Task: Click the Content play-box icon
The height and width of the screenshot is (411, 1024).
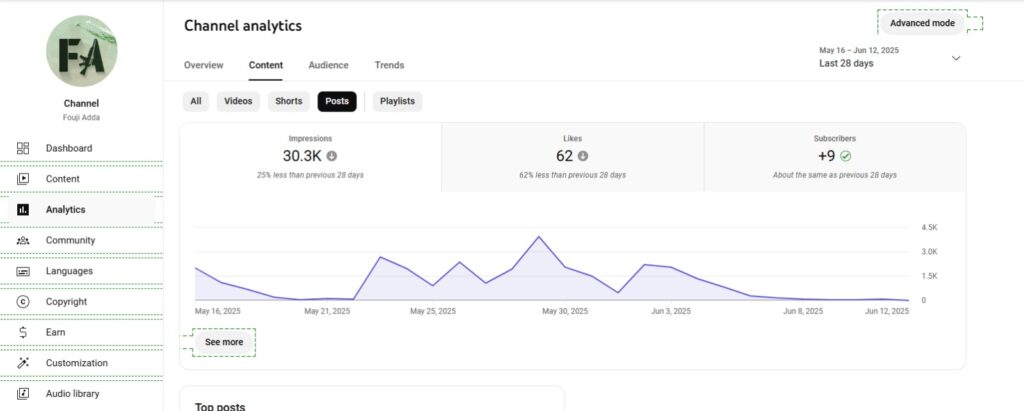Action: pyautogui.click(x=23, y=179)
